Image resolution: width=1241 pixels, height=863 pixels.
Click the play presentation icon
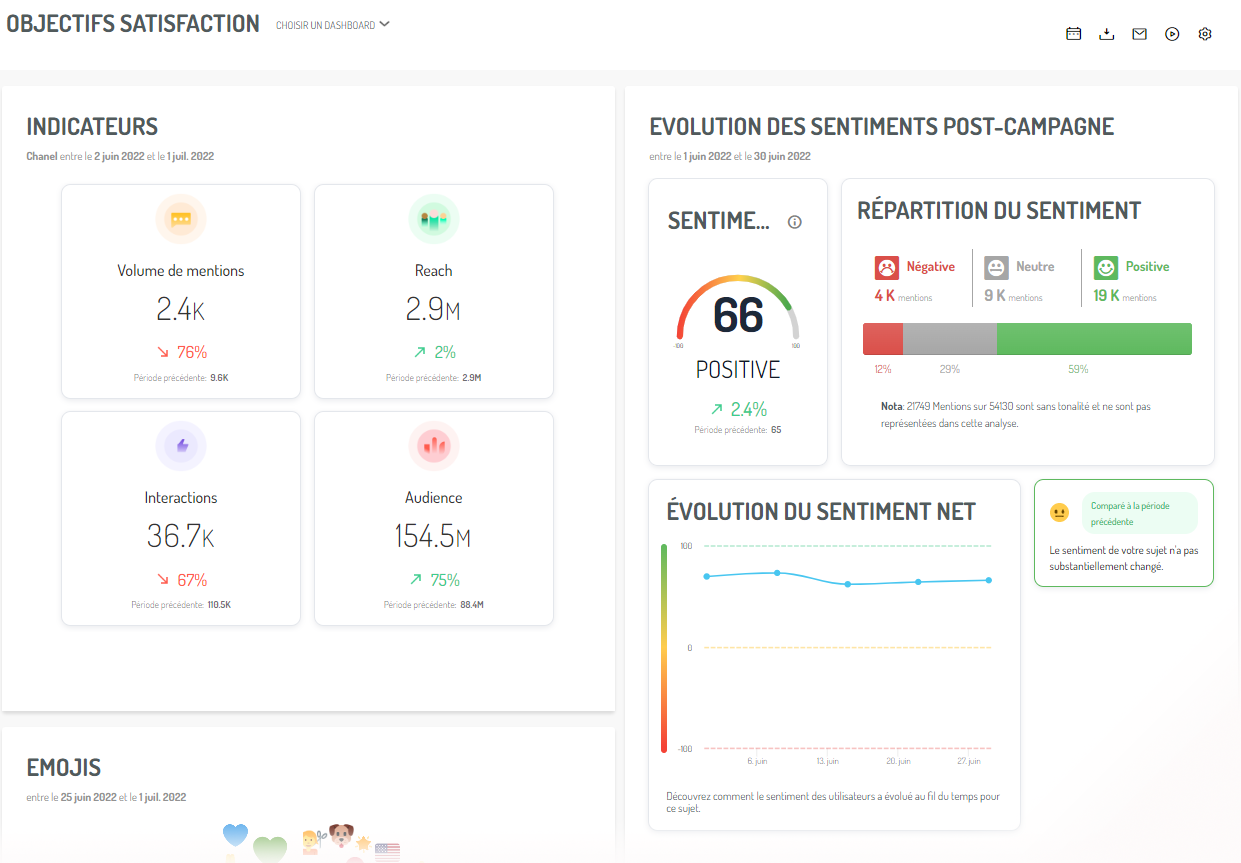(1172, 34)
